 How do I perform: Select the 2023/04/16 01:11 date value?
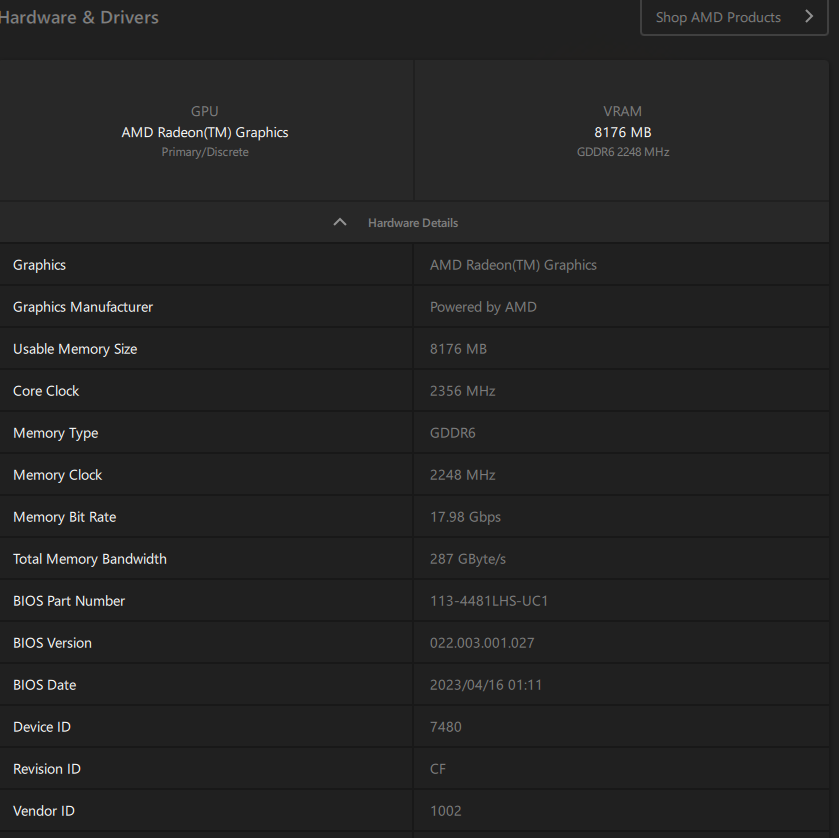(486, 685)
